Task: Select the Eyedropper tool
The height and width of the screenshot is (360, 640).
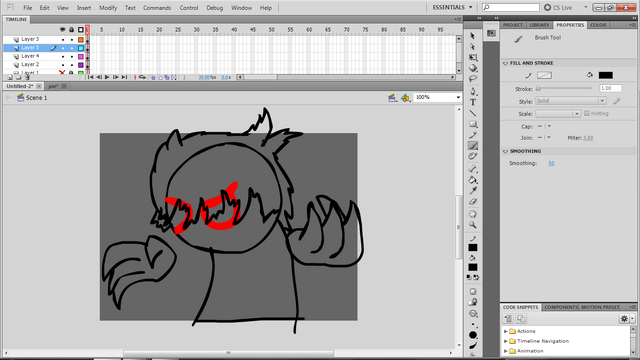Action: (473, 191)
